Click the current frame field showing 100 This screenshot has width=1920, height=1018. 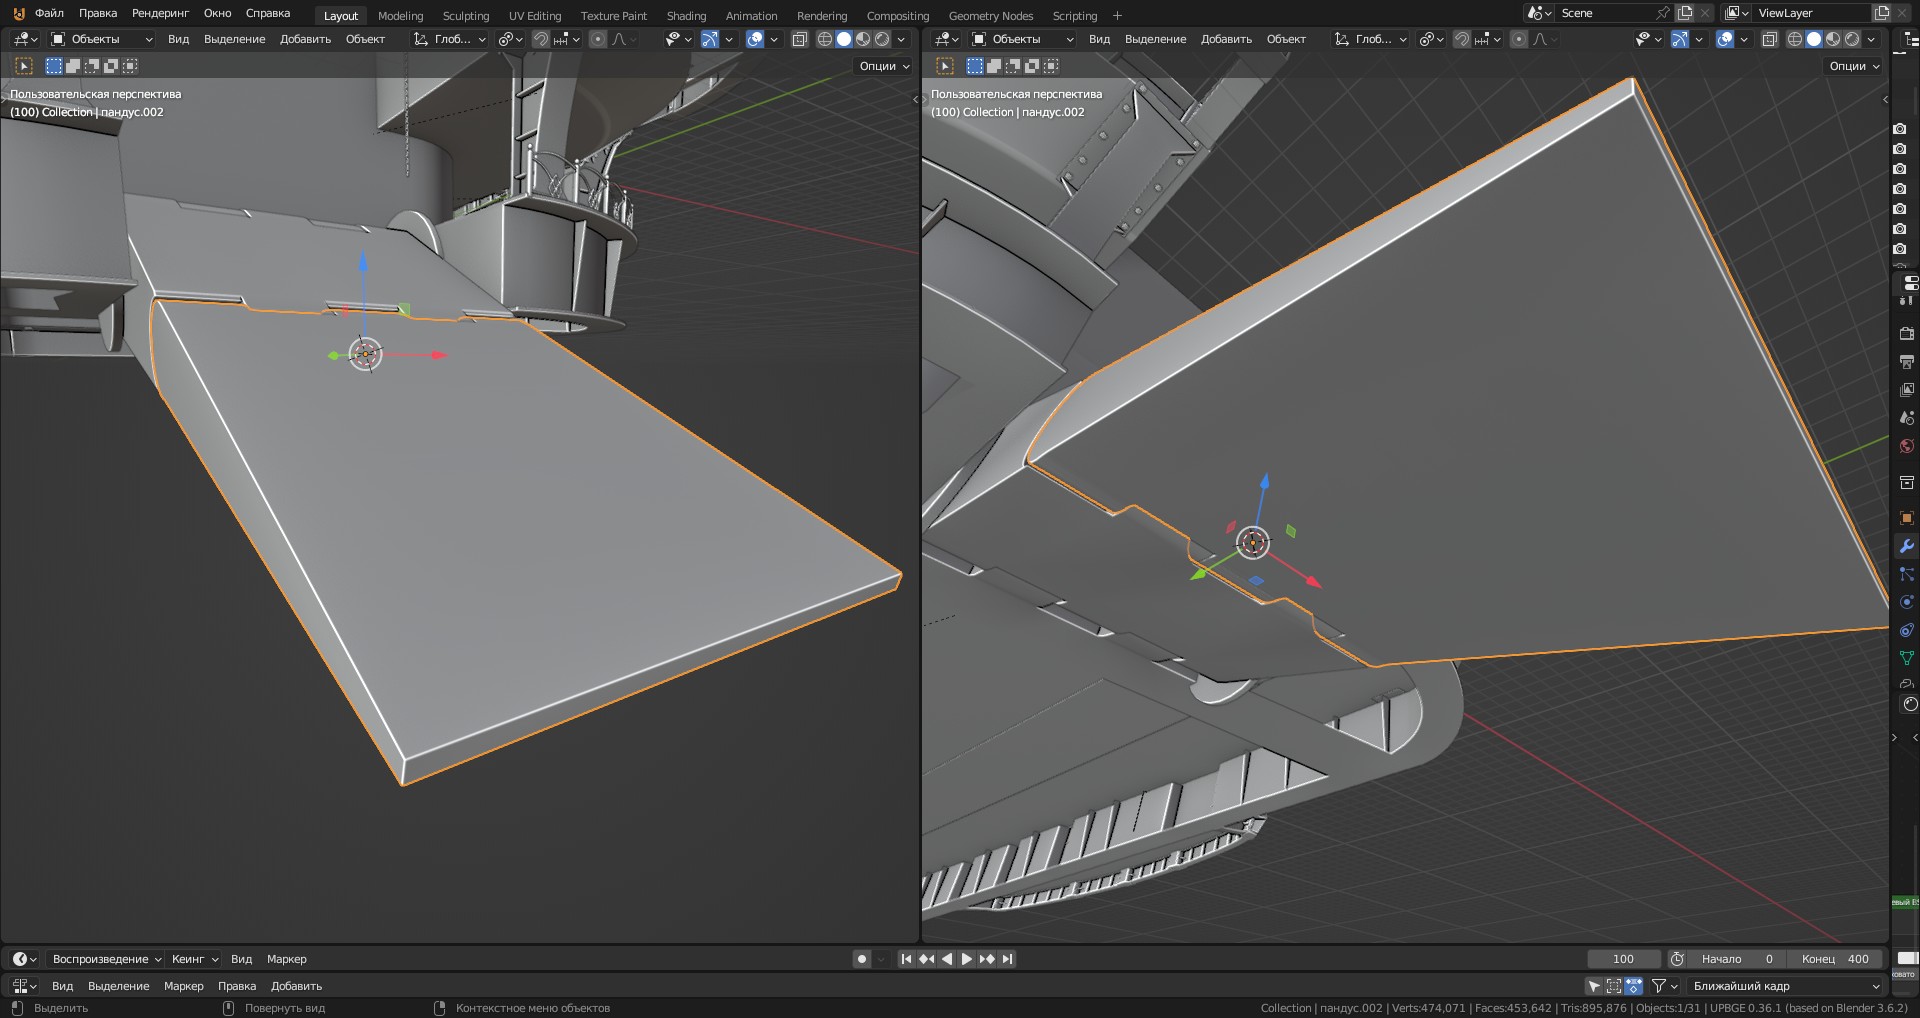pos(1624,959)
